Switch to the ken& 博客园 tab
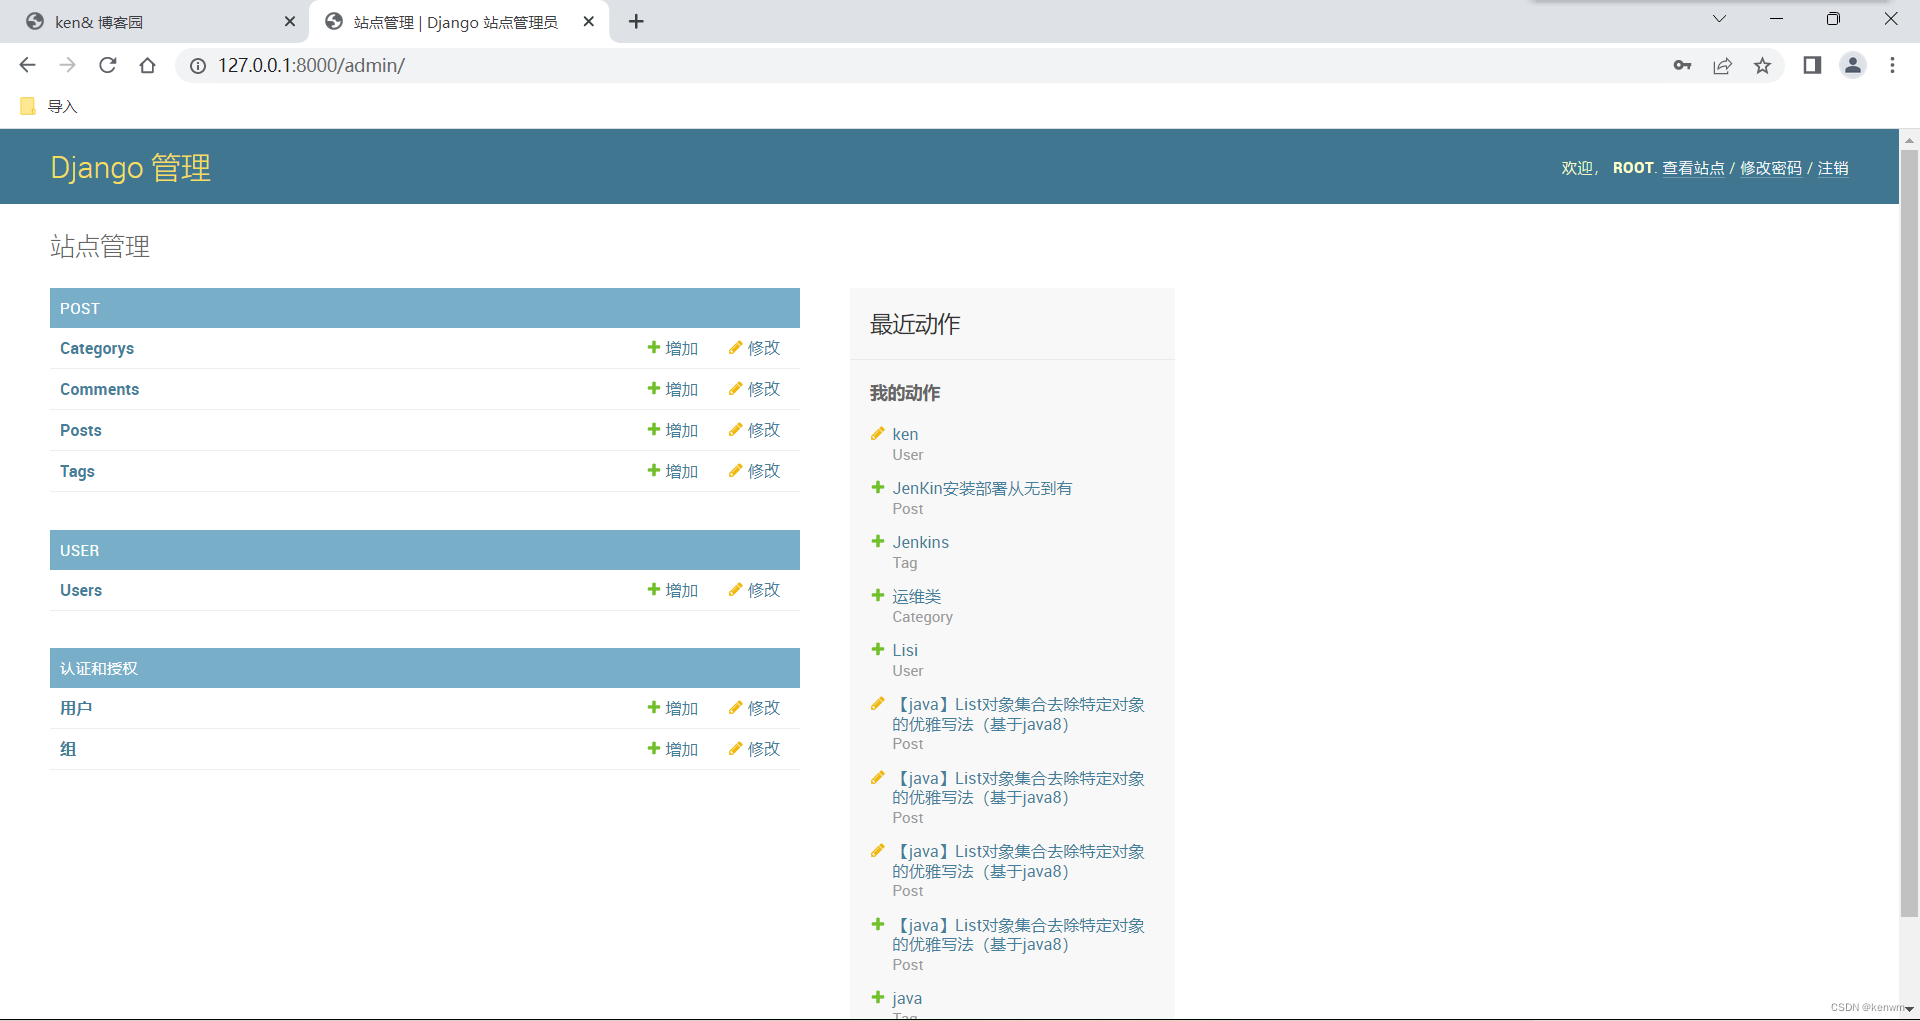1920x1021 pixels. 155,22
